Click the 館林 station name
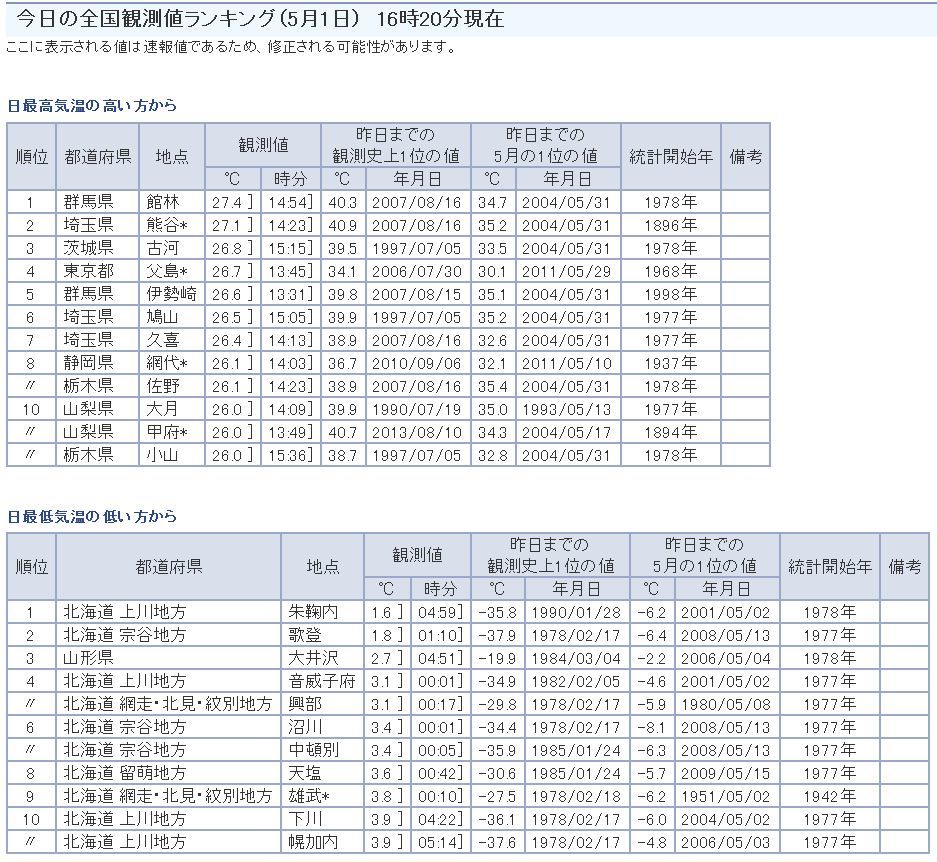 coord(163,202)
